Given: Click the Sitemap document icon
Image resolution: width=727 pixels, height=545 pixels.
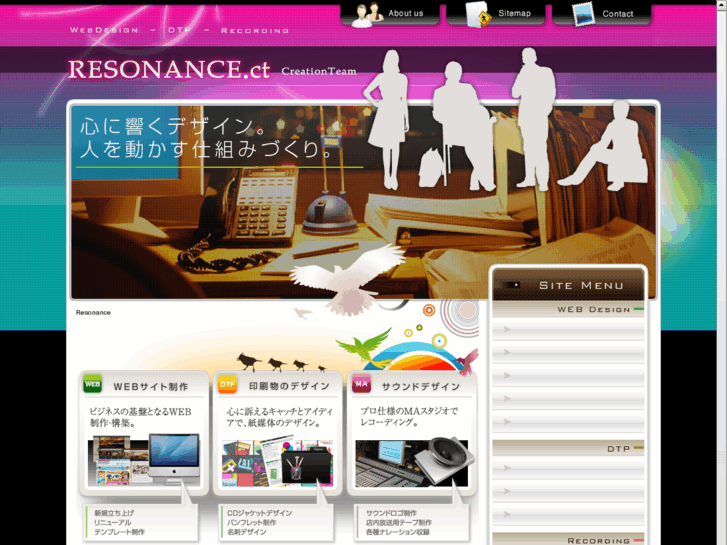Looking at the screenshot, I should (x=477, y=13).
